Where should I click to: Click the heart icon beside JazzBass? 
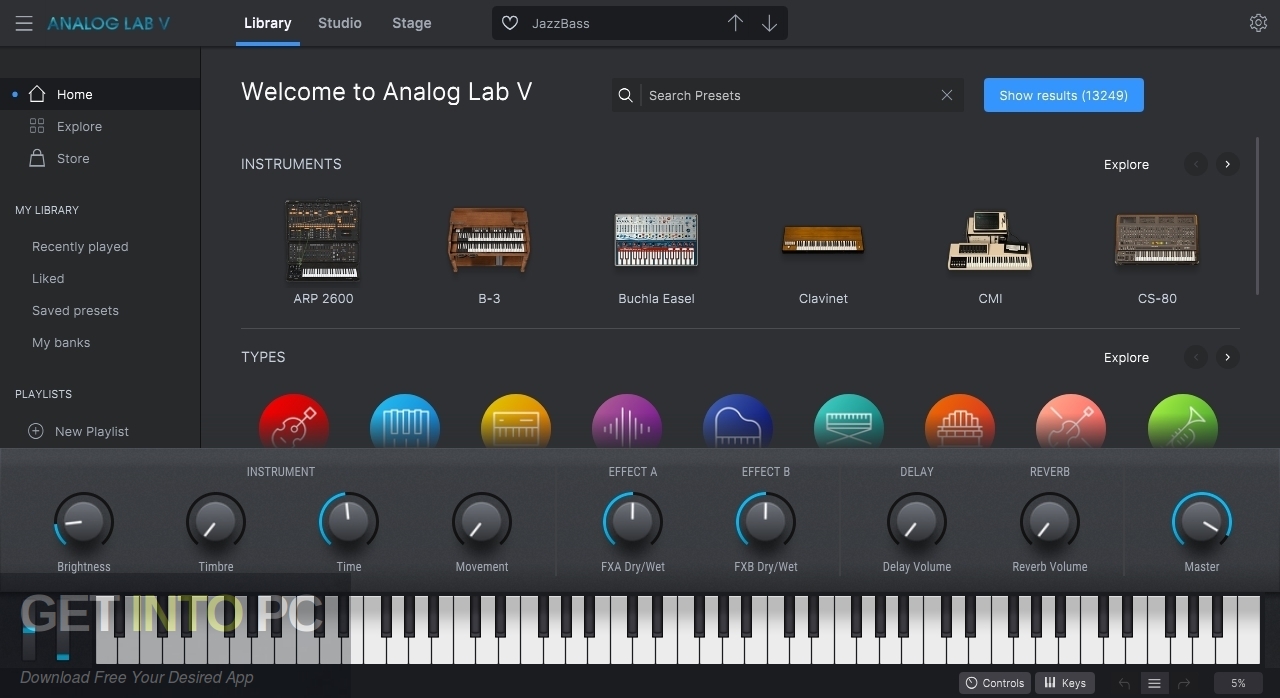pyautogui.click(x=510, y=22)
